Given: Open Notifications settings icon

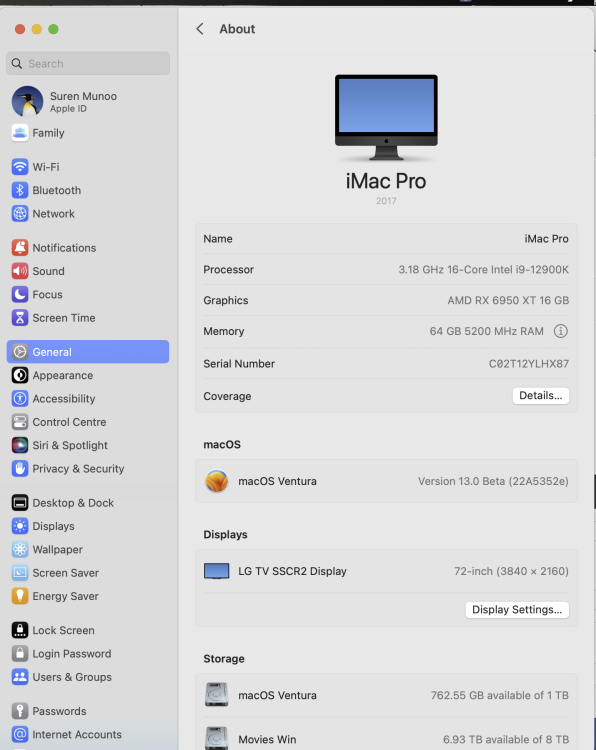Looking at the screenshot, I should [x=20, y=247].
